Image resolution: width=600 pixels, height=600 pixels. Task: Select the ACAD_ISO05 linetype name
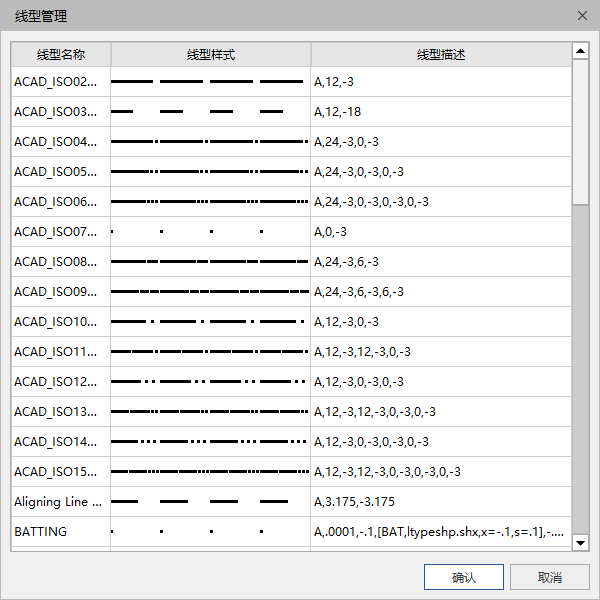point(55,171)
